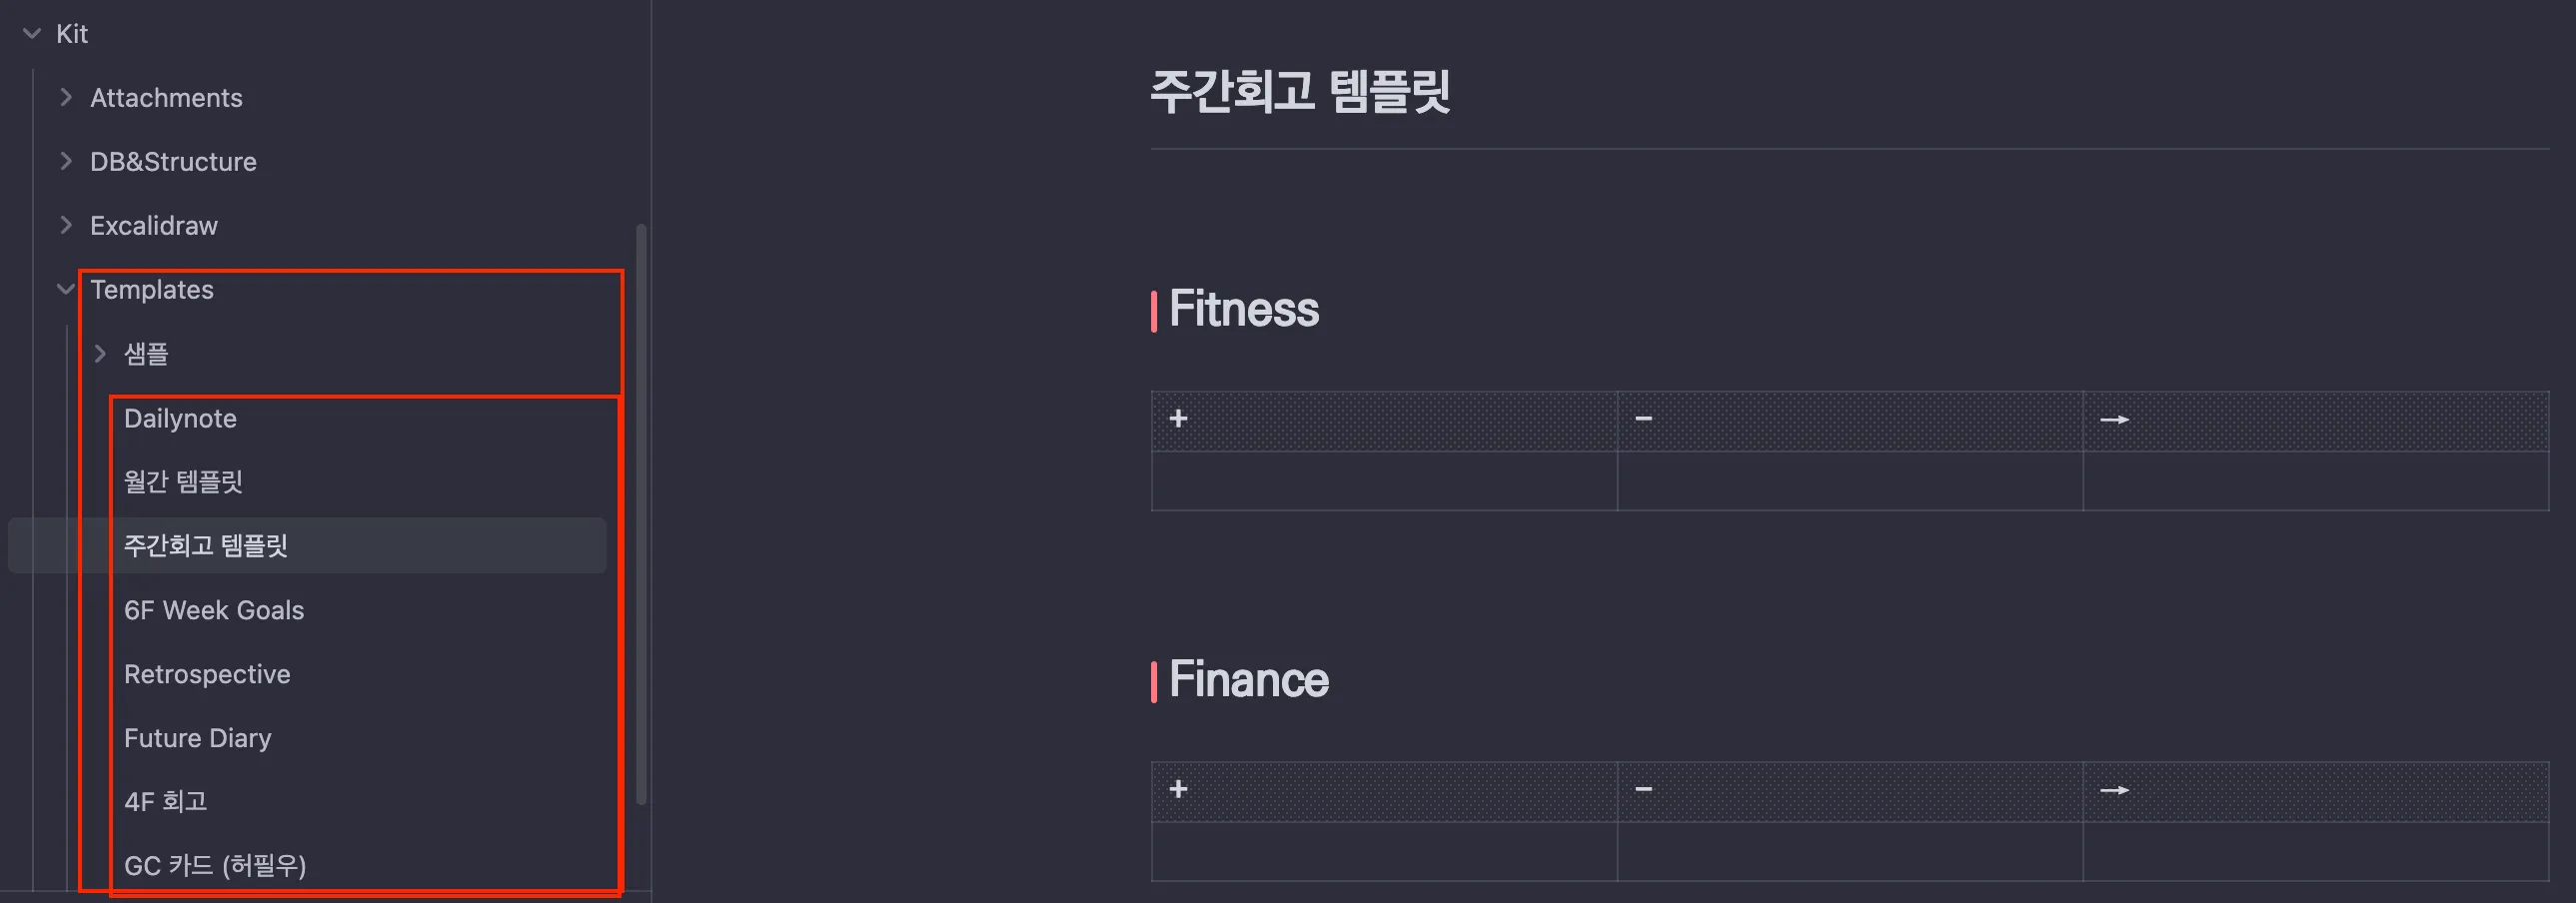Click the arrow column header in the Finance table
This screenshot has height=903, width=2576.
click(2115, 790)
